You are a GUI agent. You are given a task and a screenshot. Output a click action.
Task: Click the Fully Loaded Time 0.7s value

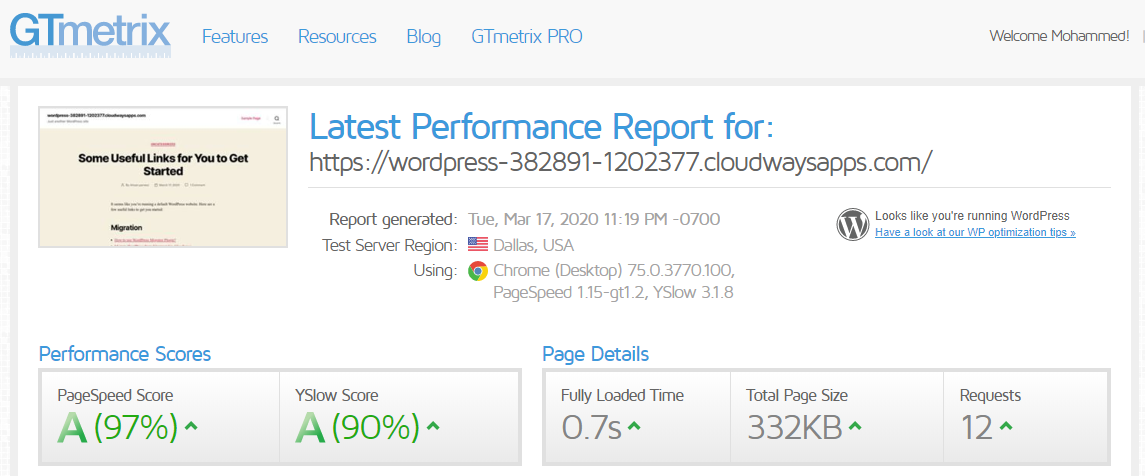(591, 429)
